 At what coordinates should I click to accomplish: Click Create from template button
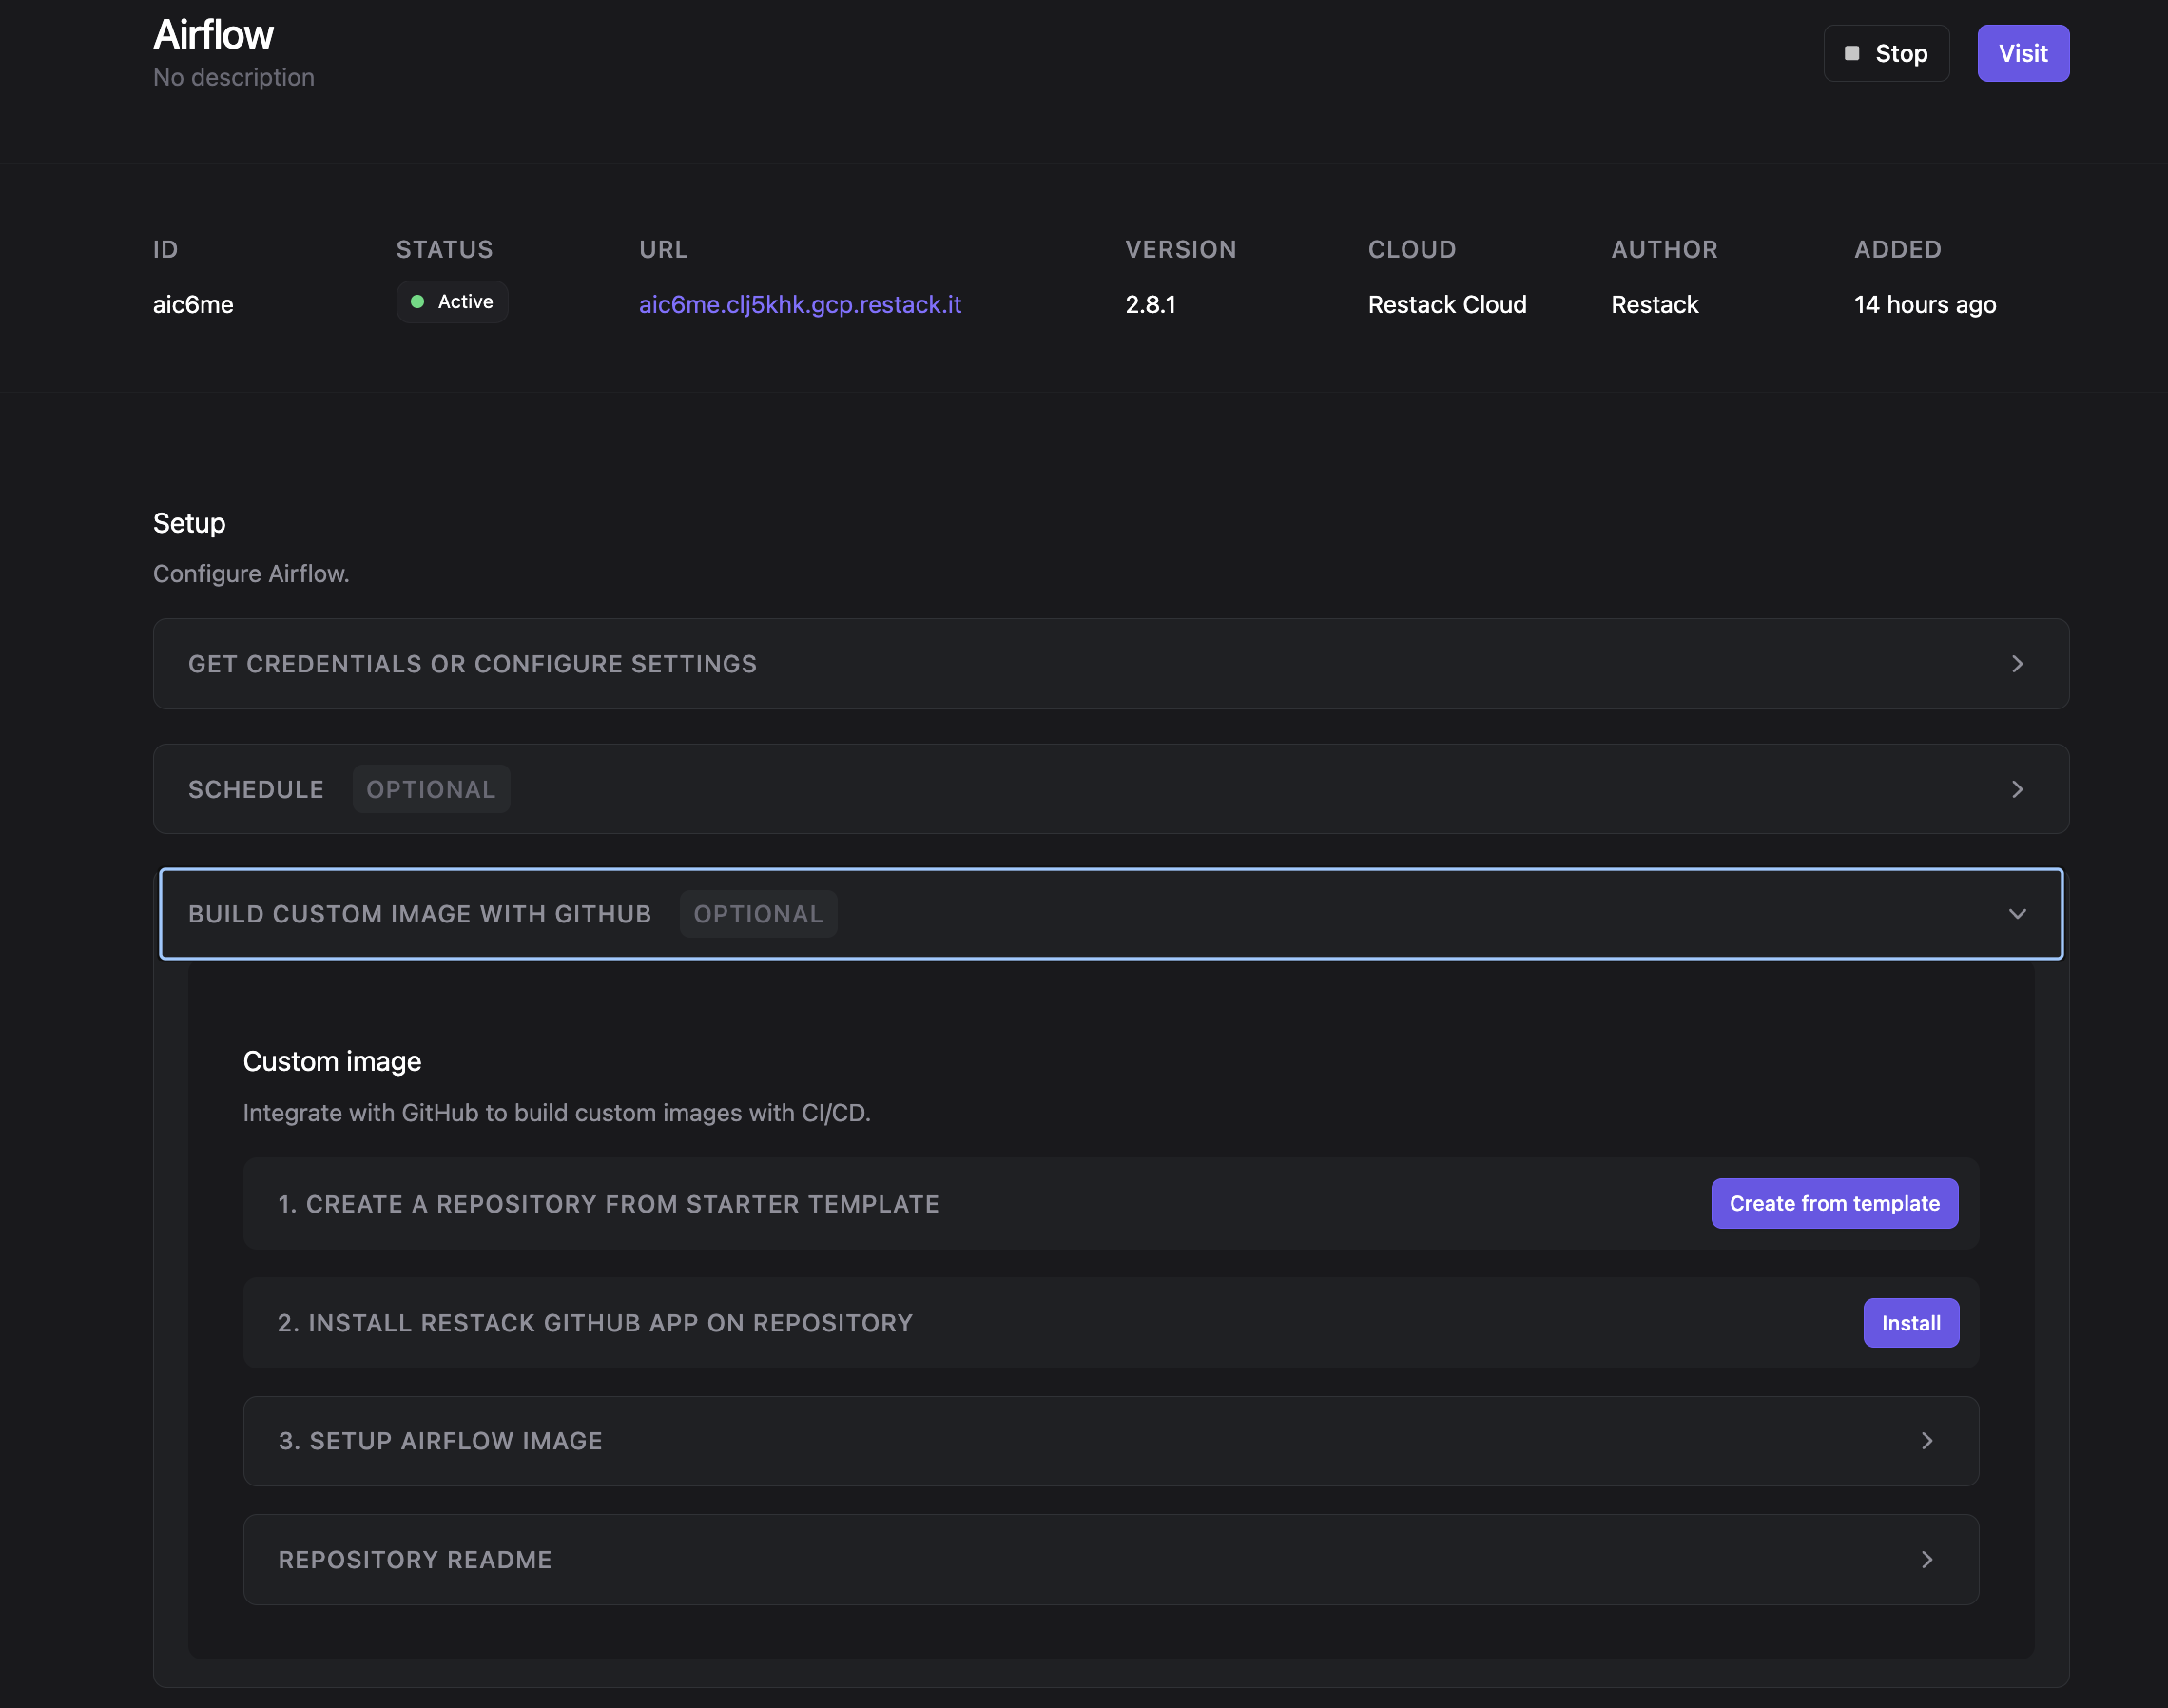coord(1833,1203)
